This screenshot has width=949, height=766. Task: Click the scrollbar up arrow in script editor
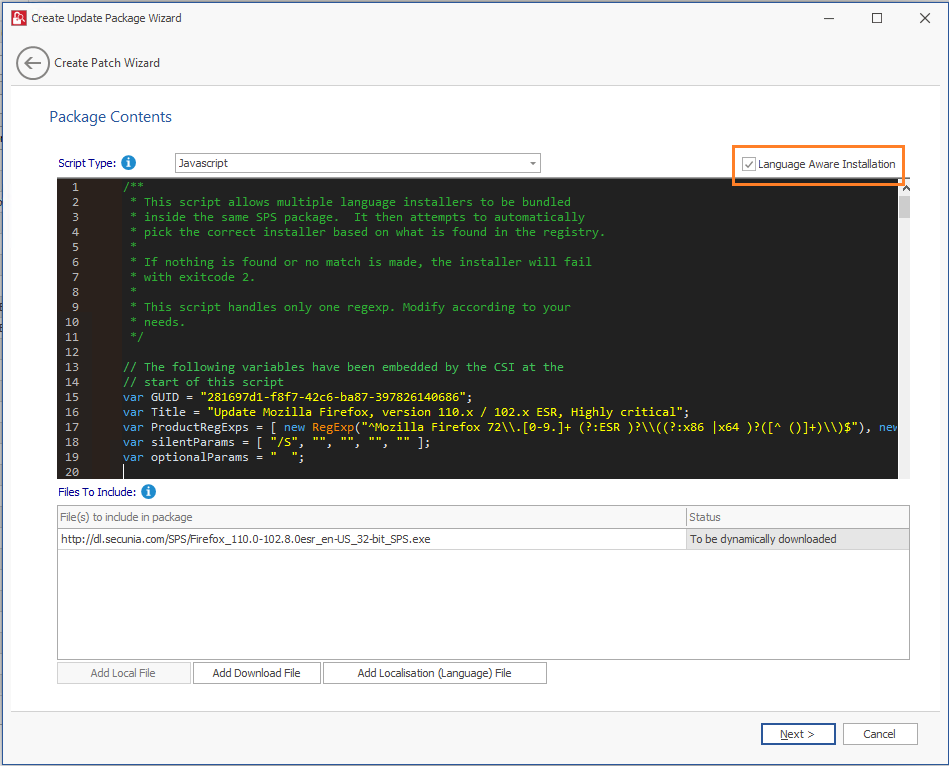[x=905, y=188]
